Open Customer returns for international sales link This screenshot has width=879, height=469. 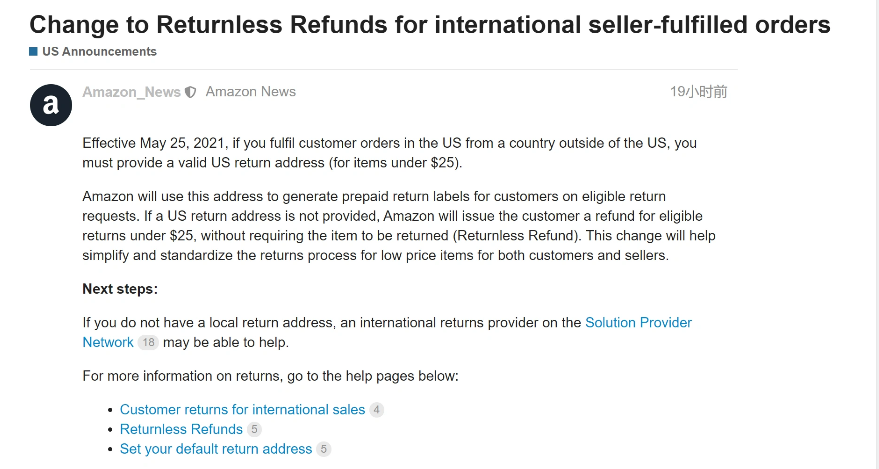pos(242,410)
